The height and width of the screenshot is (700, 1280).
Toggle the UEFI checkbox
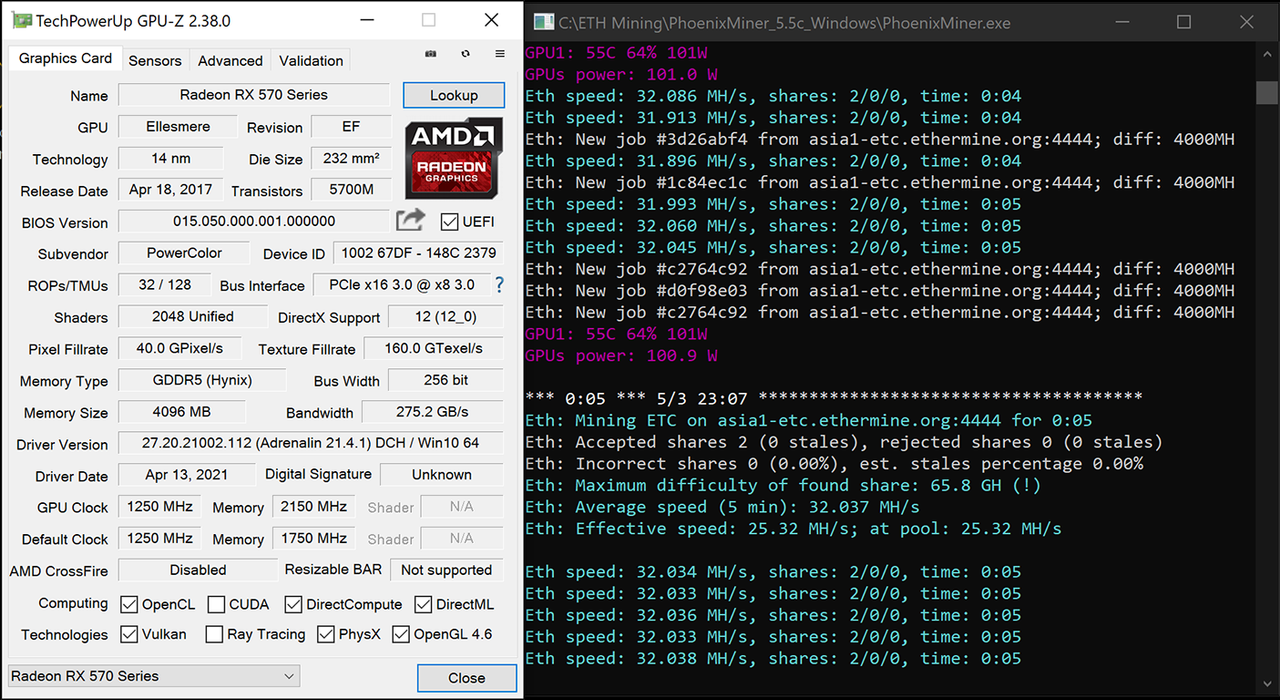point(449,222)
